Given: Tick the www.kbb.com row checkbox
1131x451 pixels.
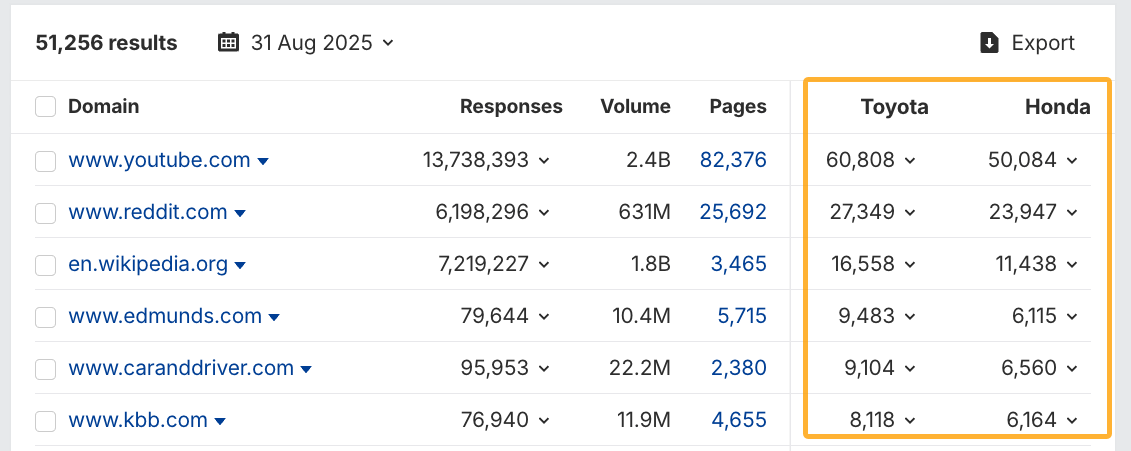Looking at the screenshot, I should click(45, 420).
